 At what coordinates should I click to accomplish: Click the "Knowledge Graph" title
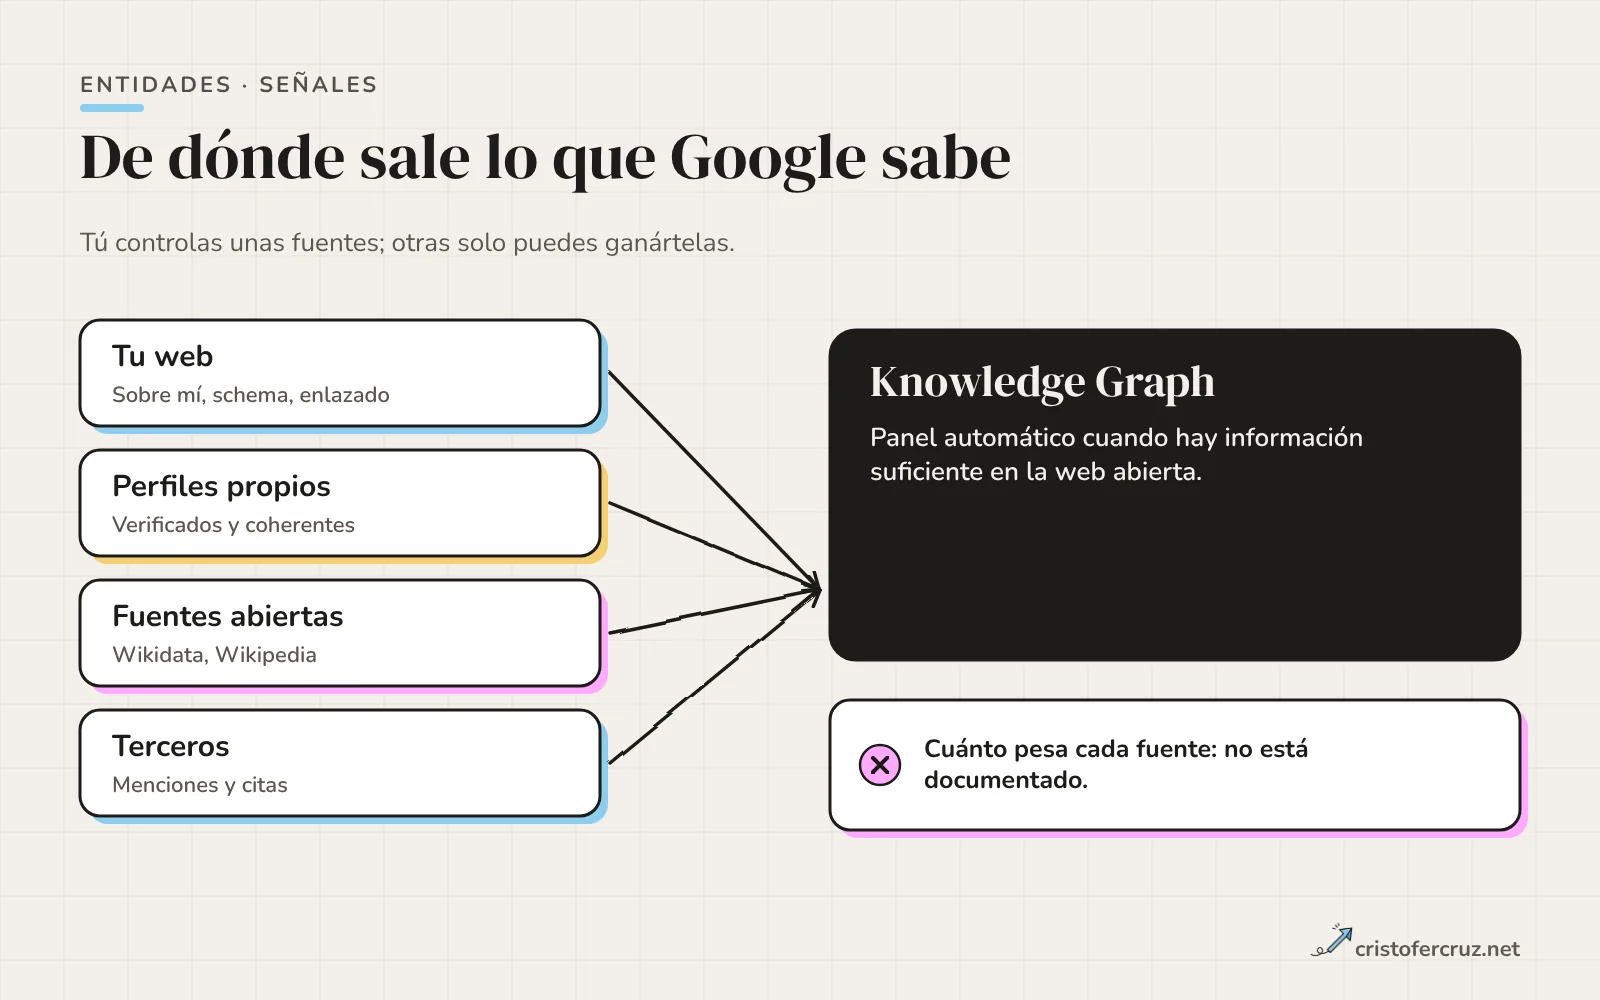[x=1042, y=382]
